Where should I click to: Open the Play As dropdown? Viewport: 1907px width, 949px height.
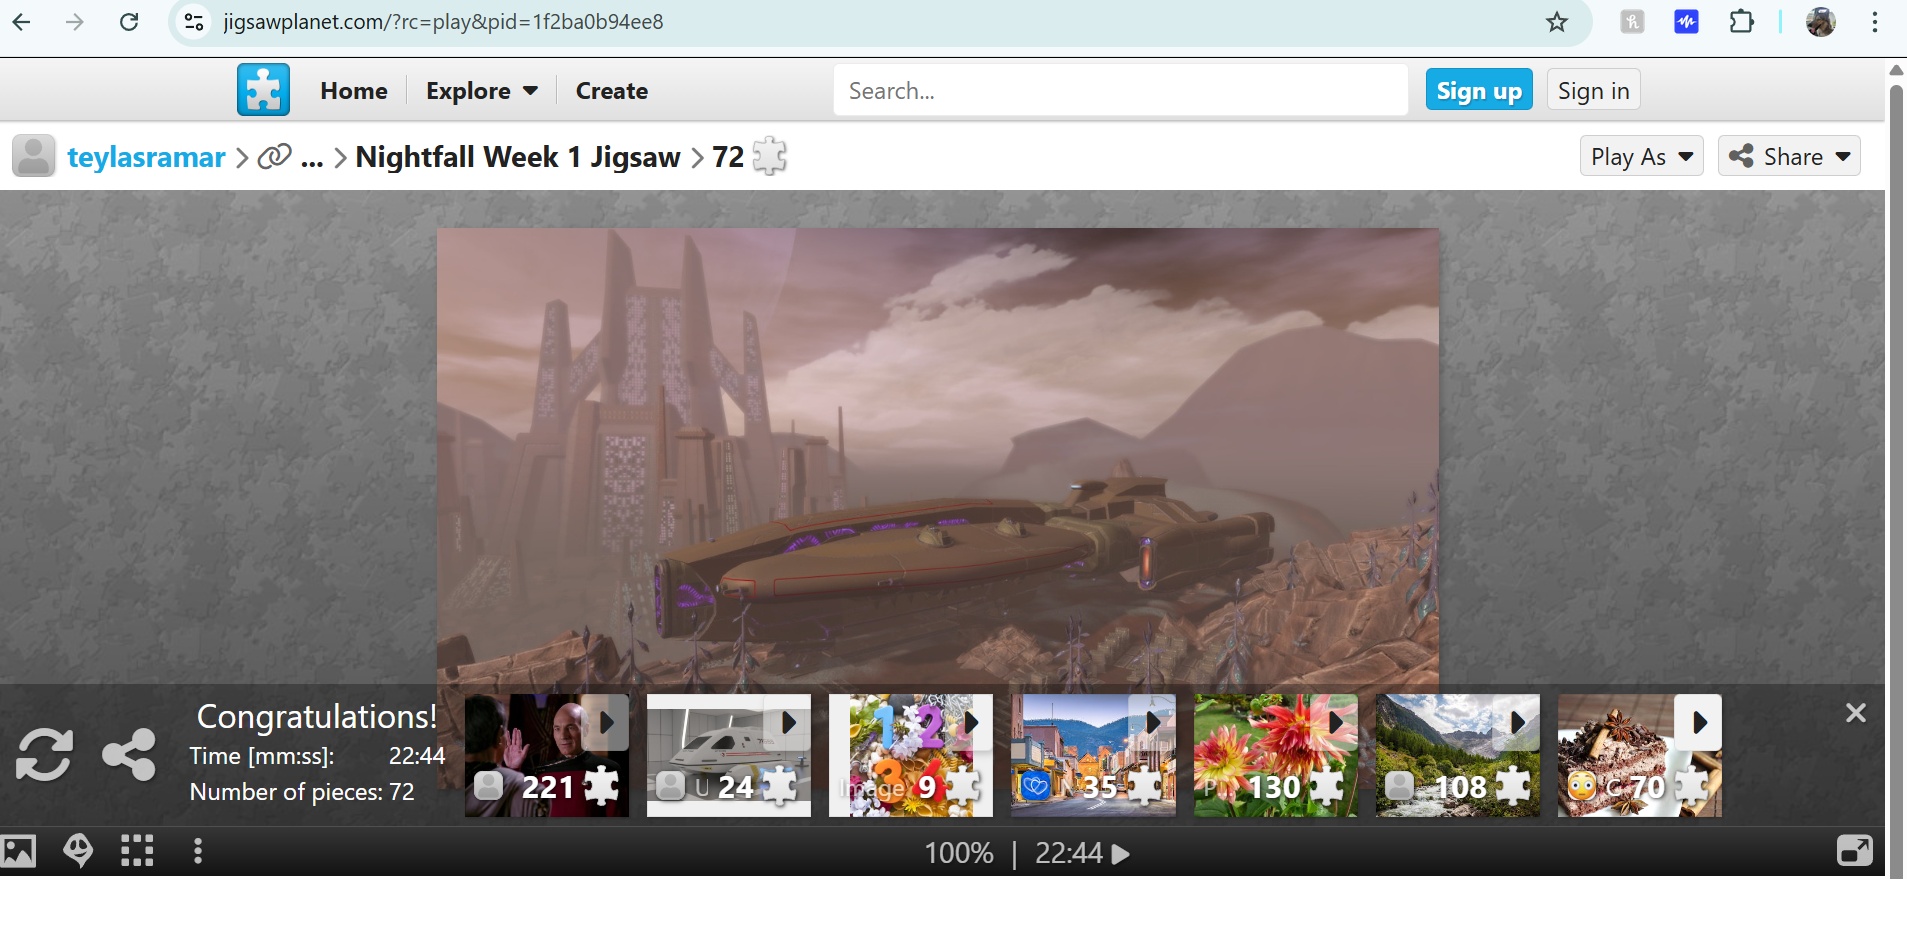[1641, 156]
